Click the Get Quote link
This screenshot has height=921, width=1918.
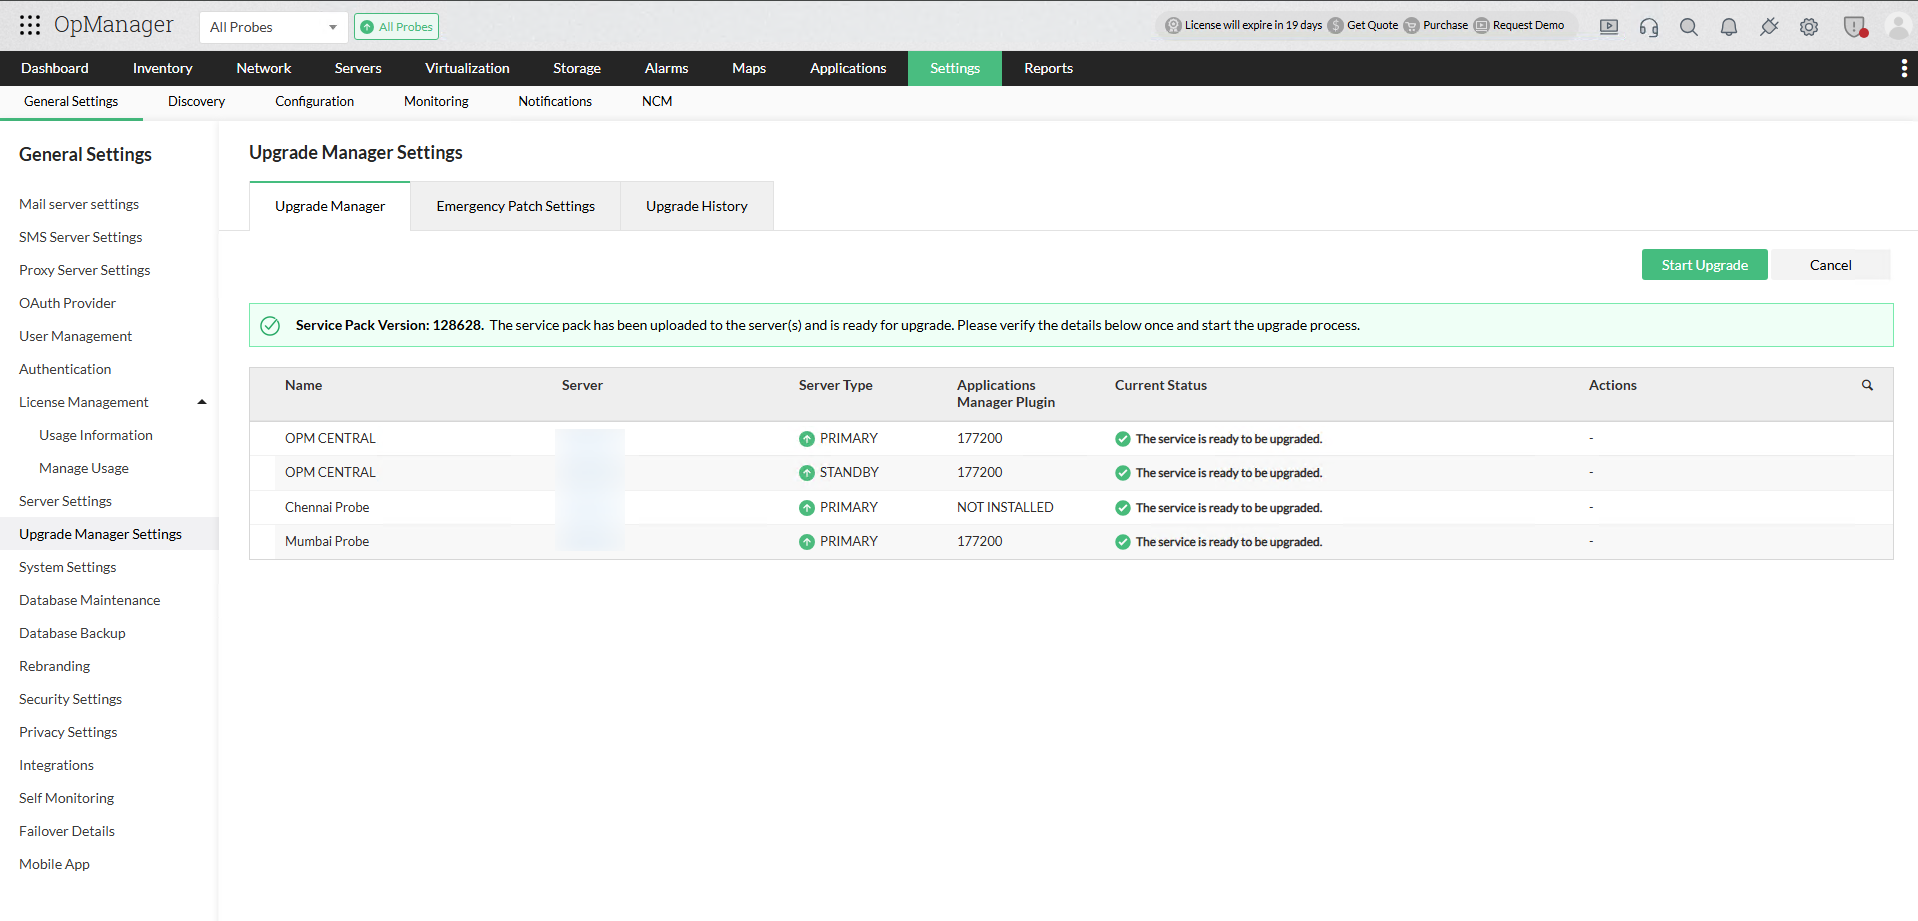[1372, 25]
